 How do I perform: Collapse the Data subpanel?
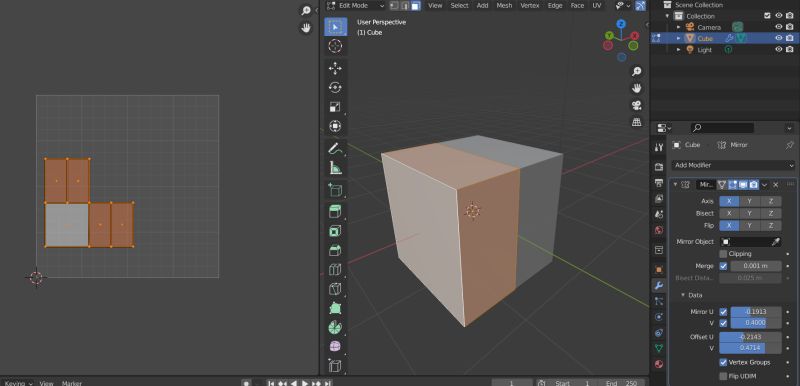click(x=683, y=295)
